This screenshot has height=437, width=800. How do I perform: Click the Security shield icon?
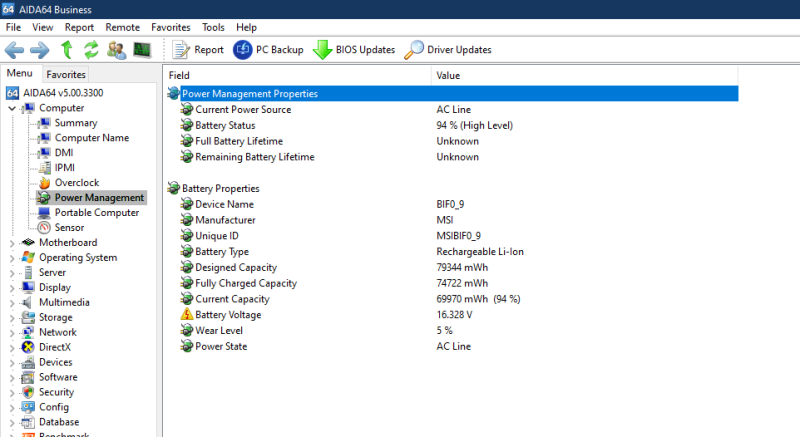point(28,392)
